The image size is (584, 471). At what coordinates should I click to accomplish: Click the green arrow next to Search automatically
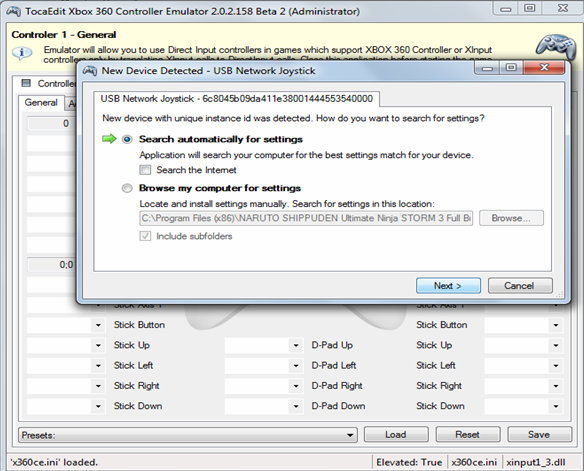[109, 139]
